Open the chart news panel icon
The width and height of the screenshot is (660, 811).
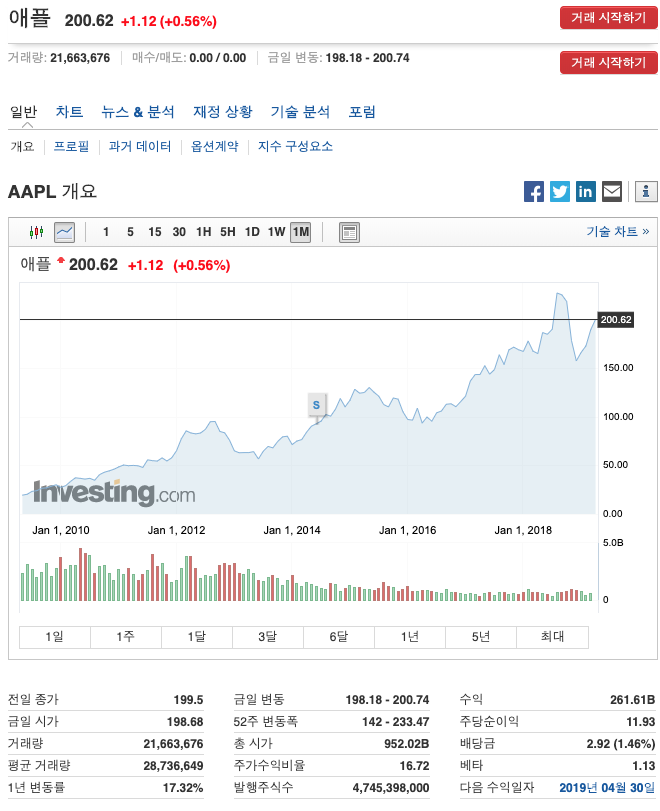coord(349,232)
